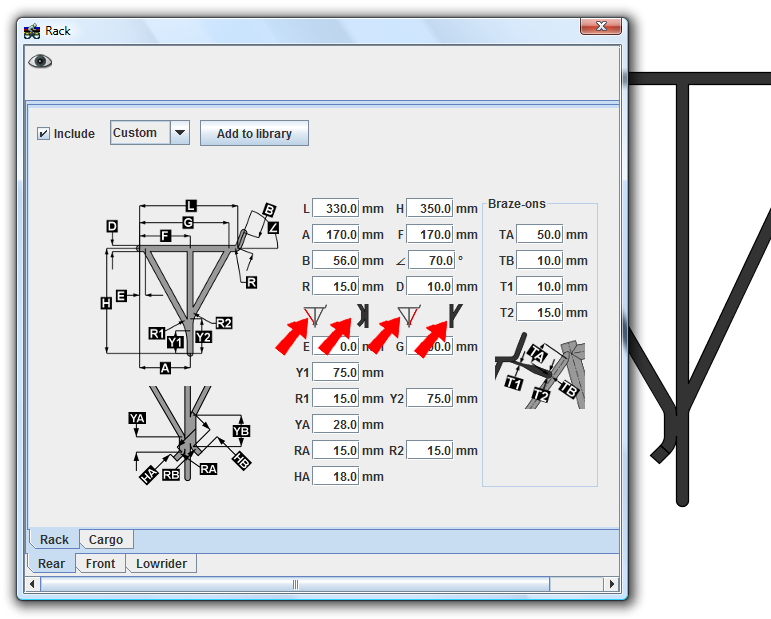Click the Braze-ons group label
Image resolution: width=771 pixels, height=619 pixels.
(516, 204)
